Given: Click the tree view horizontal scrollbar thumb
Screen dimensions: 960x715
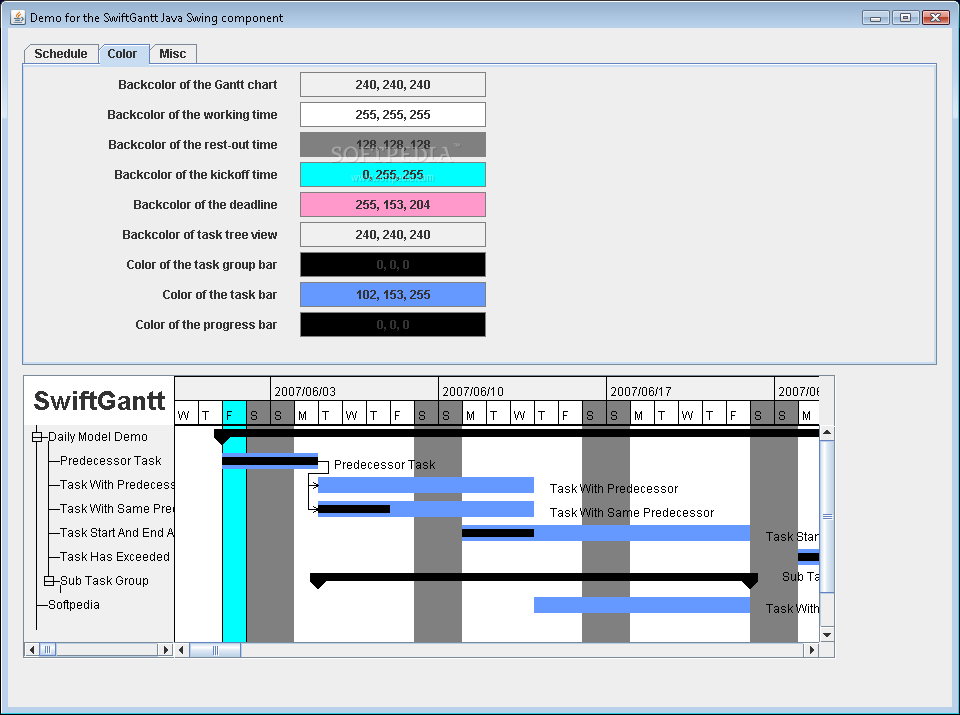Looking at the screenshot, I should pyautogui.click(x=48, y=649).
